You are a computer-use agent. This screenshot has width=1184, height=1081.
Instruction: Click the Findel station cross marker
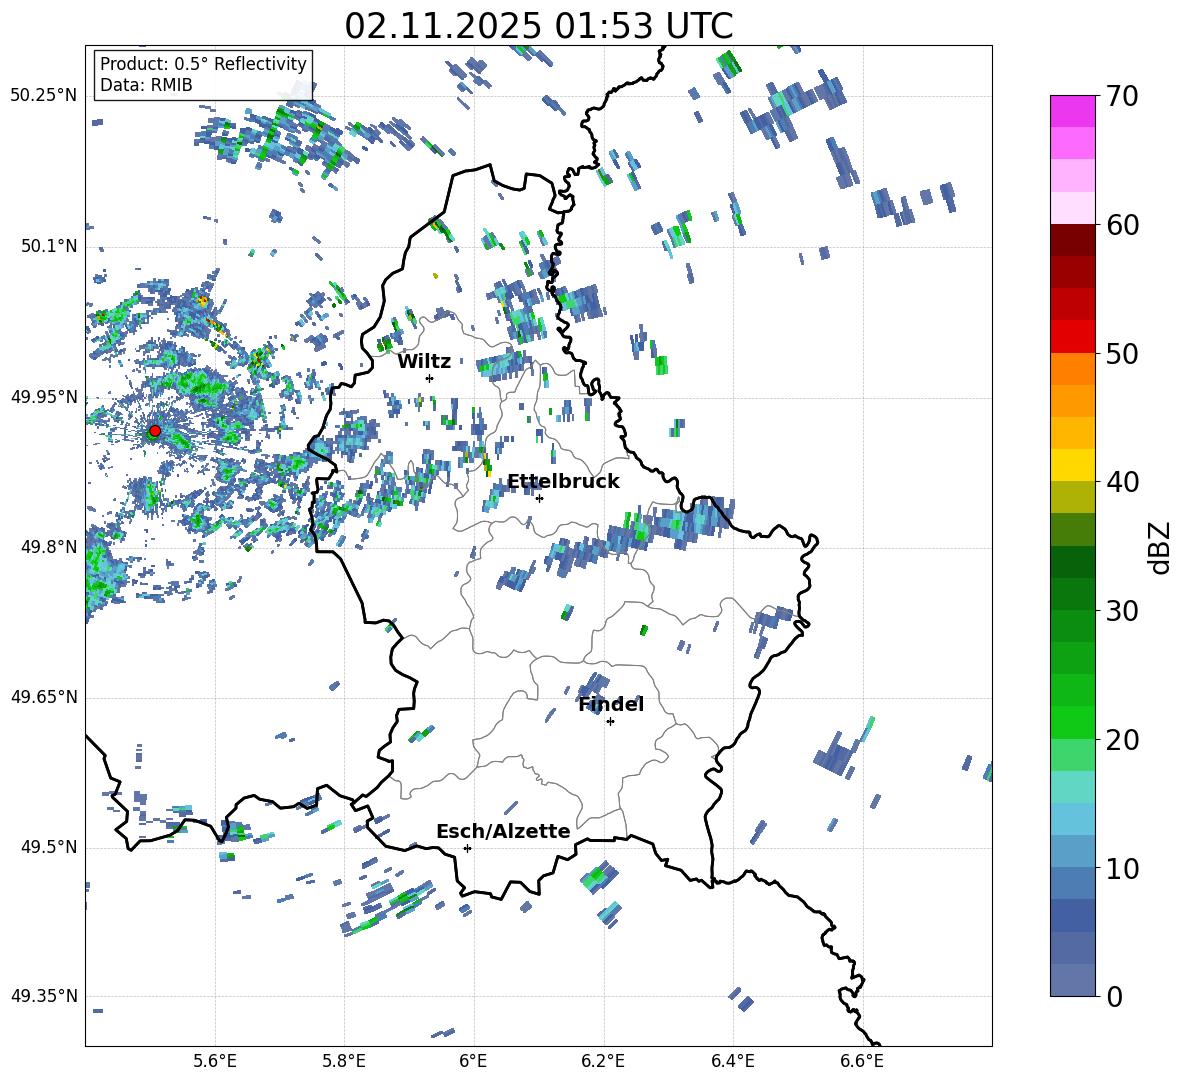(611, 722)
